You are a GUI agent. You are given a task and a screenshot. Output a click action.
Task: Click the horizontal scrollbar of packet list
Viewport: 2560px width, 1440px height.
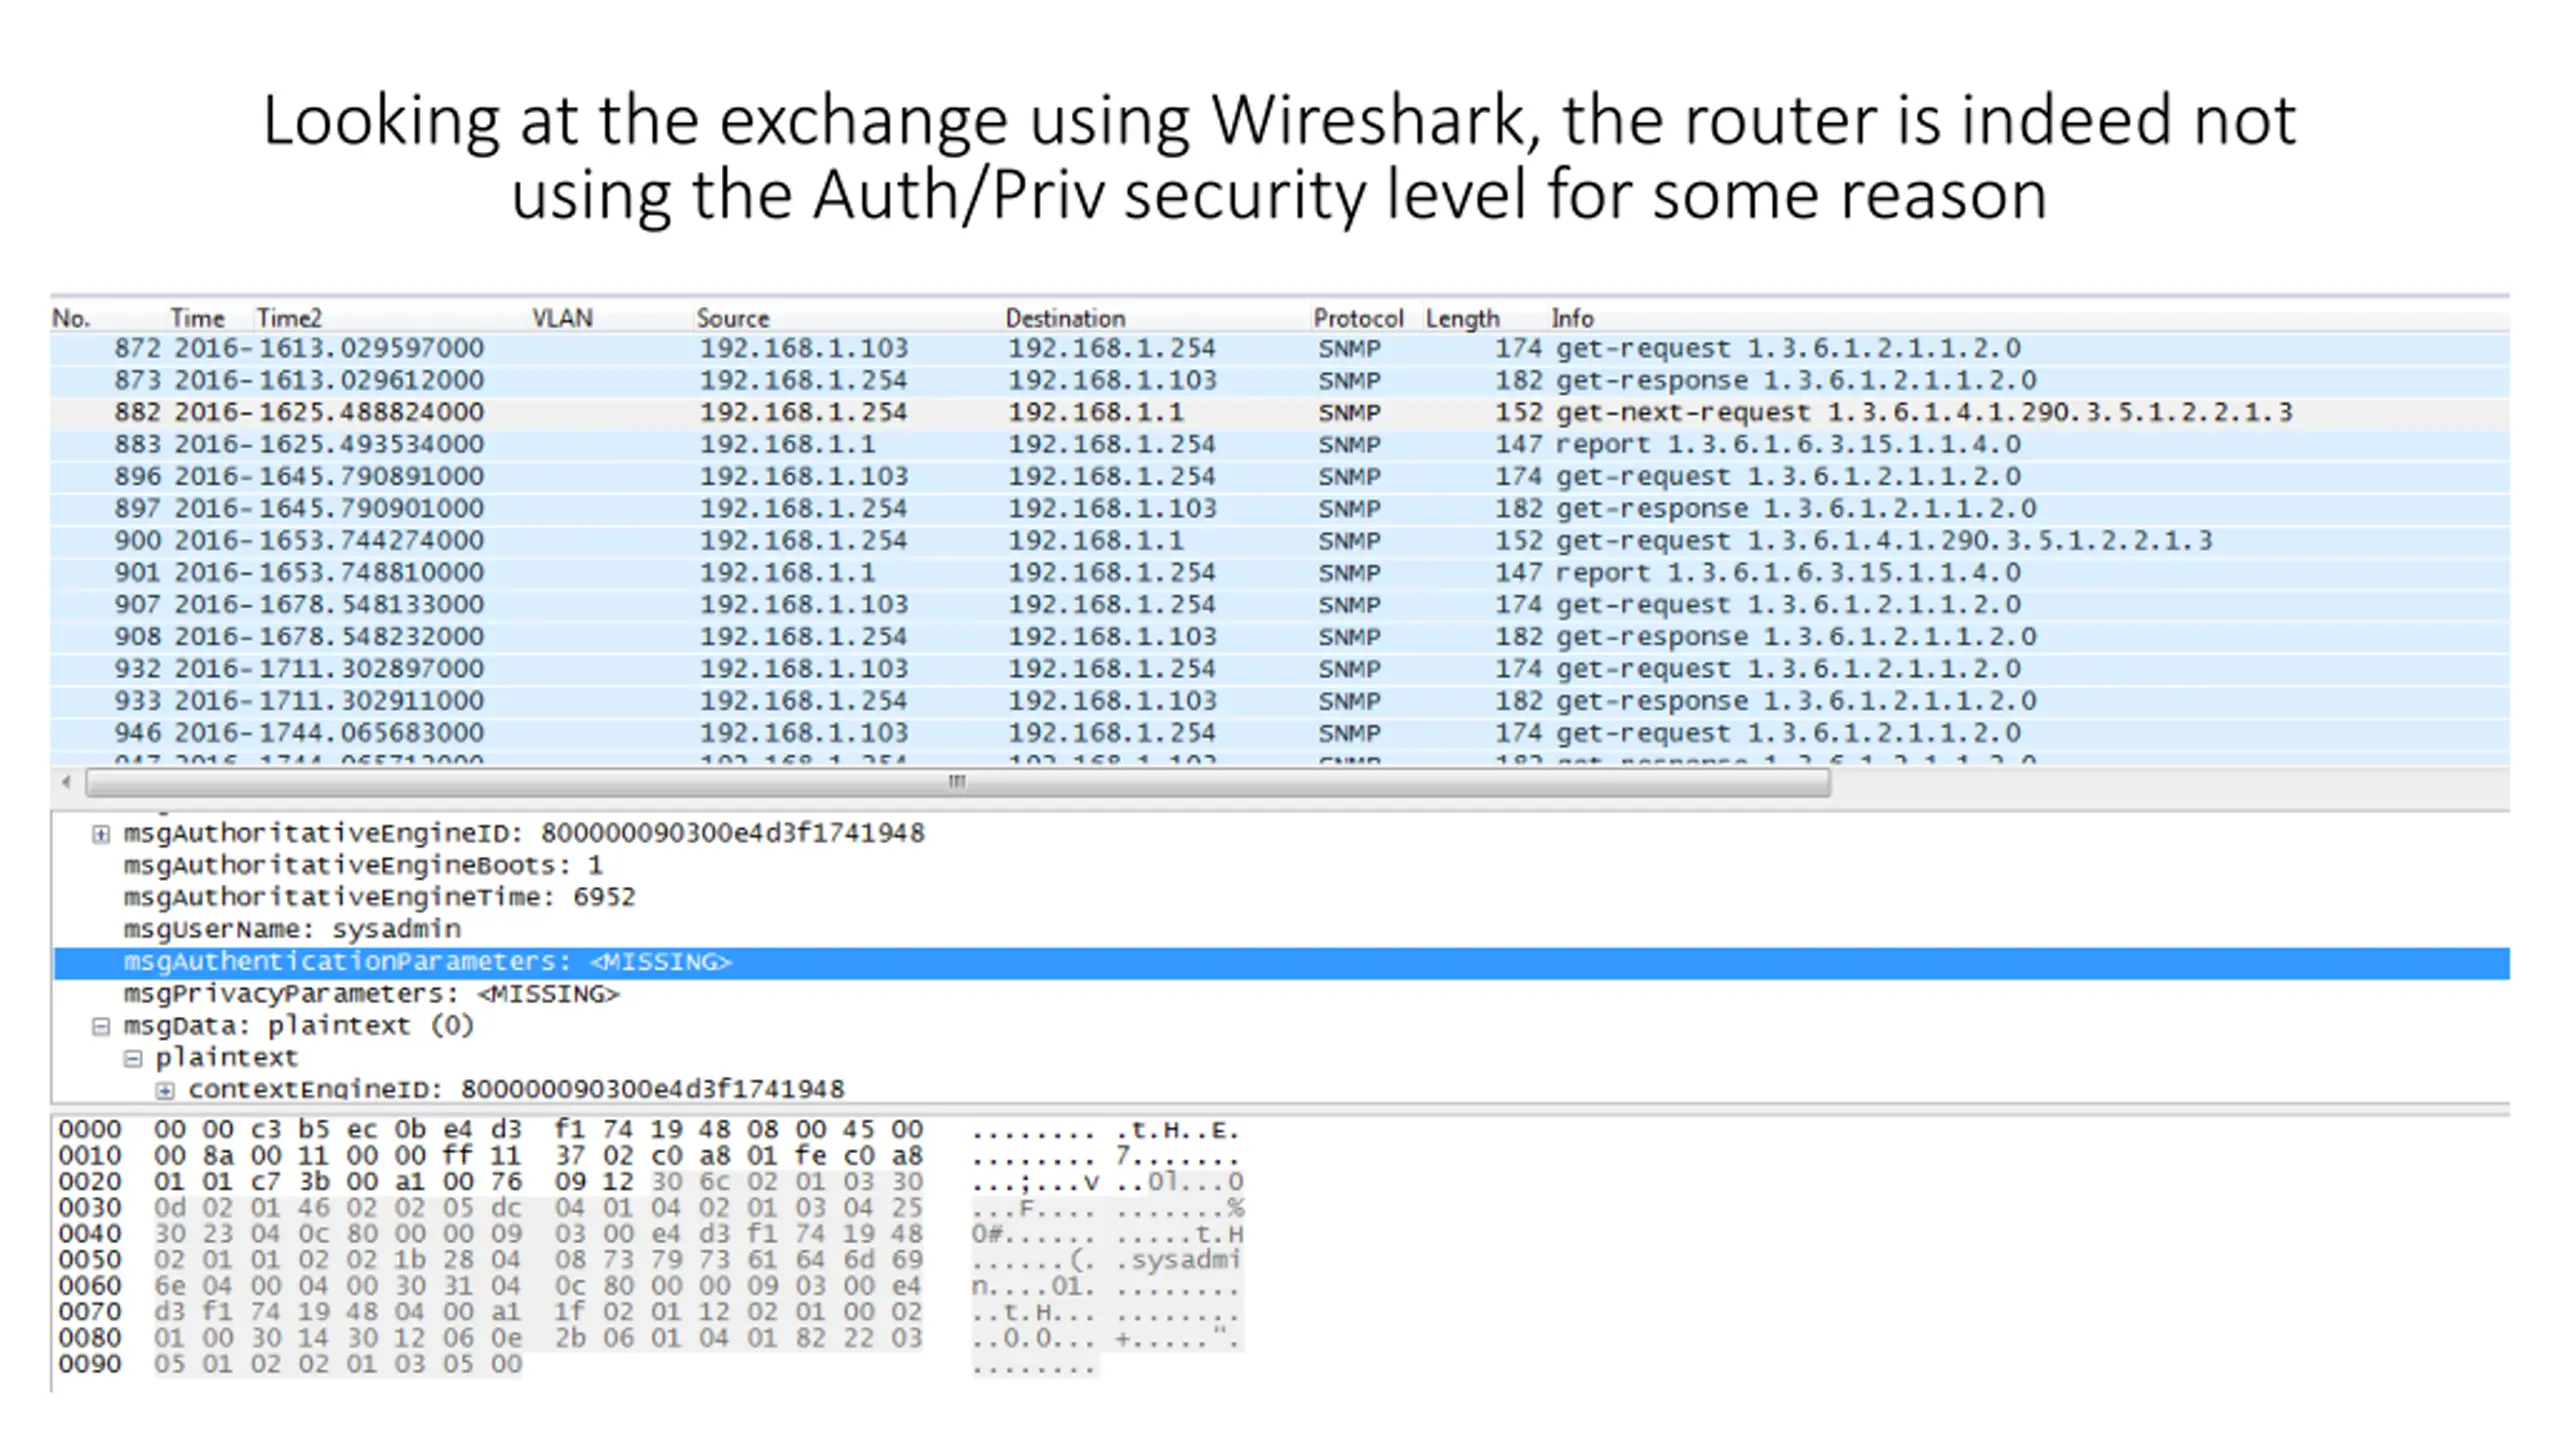[x=958, y=782]
